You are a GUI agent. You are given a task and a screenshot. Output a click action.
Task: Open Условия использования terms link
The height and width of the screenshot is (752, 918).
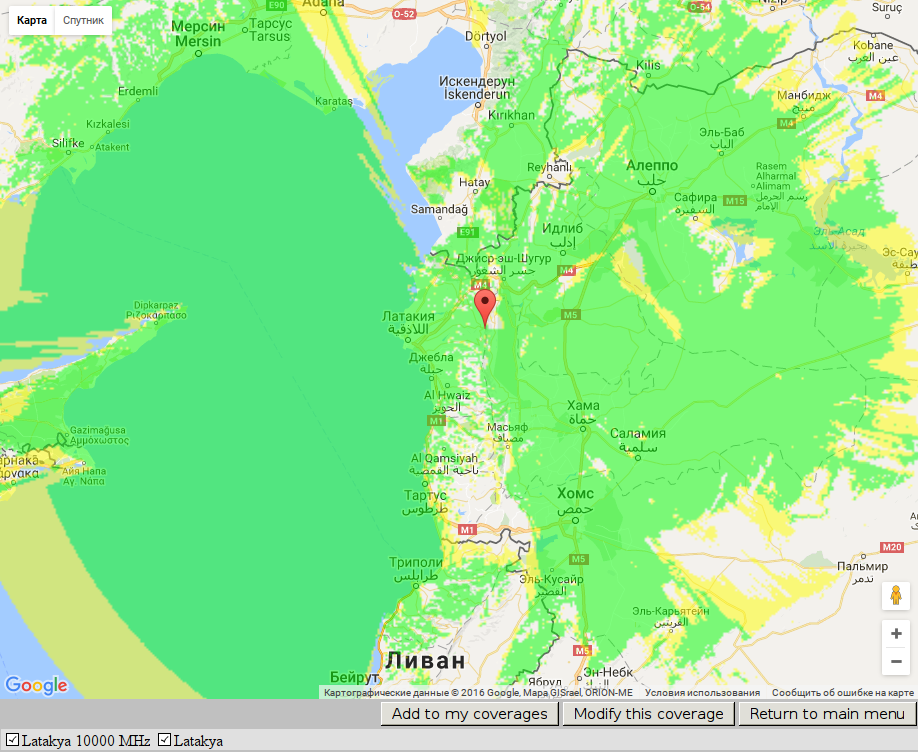coord(702,692)
